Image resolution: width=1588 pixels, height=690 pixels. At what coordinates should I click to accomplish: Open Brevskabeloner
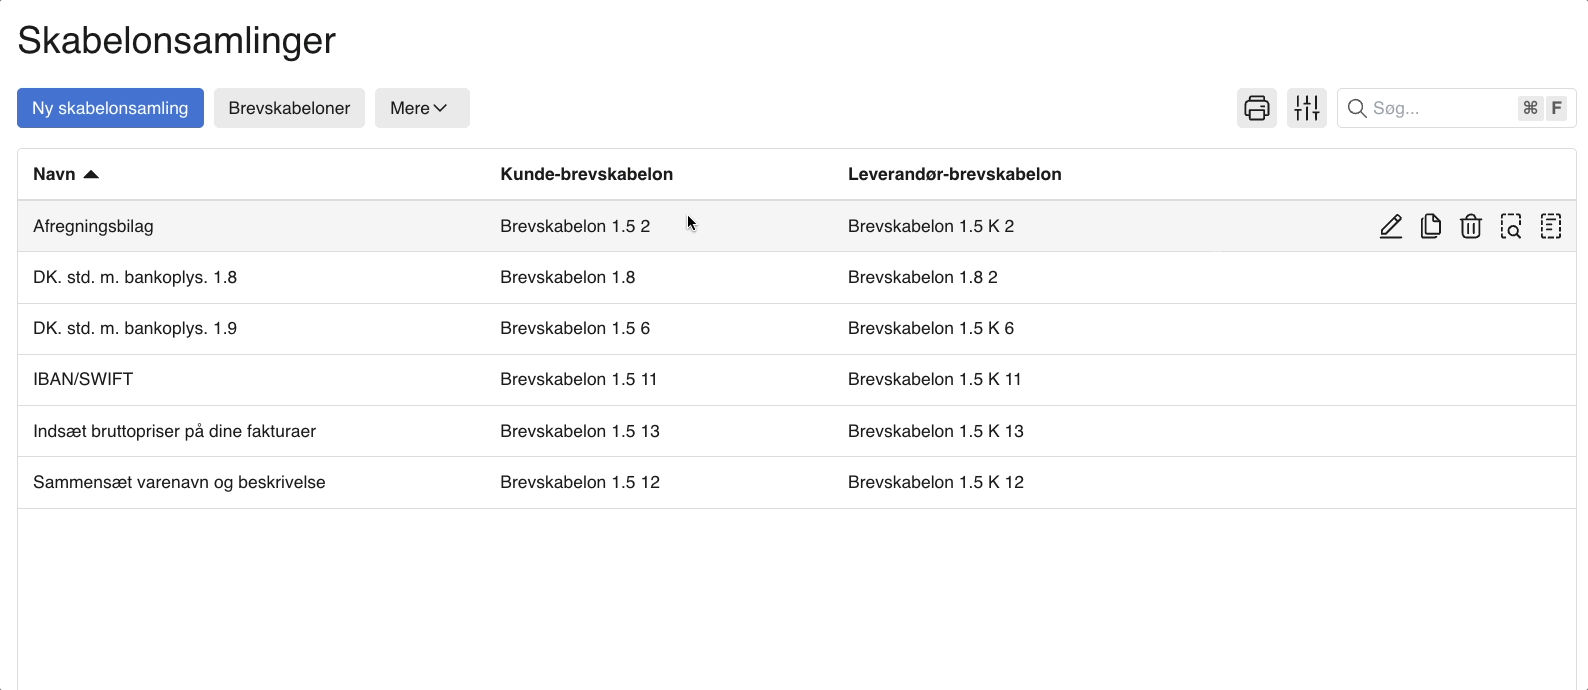tap(289, 107)
